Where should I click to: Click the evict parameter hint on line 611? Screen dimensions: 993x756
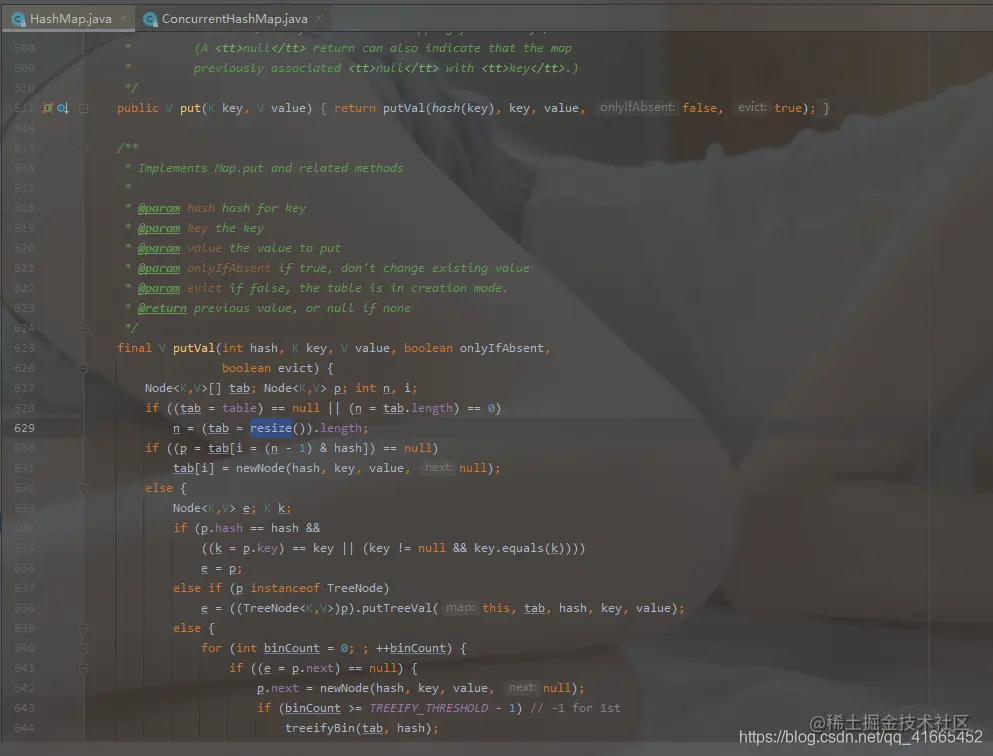point(752,108)
